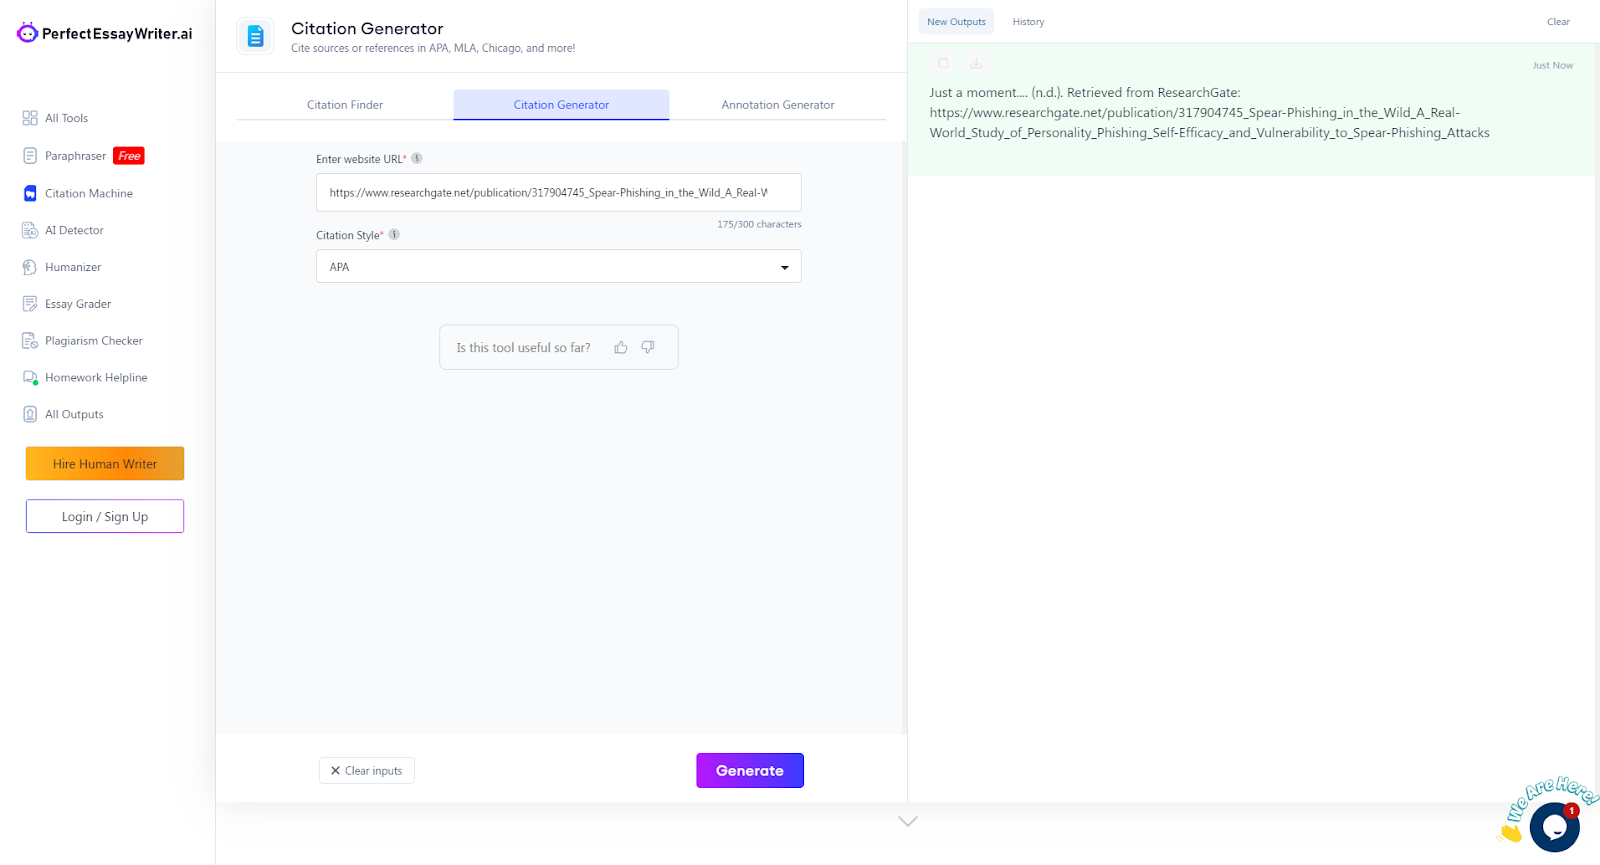Click the Citation Machine quote icon
This screenshot has width=1600, height=865.
coord(30,193)
